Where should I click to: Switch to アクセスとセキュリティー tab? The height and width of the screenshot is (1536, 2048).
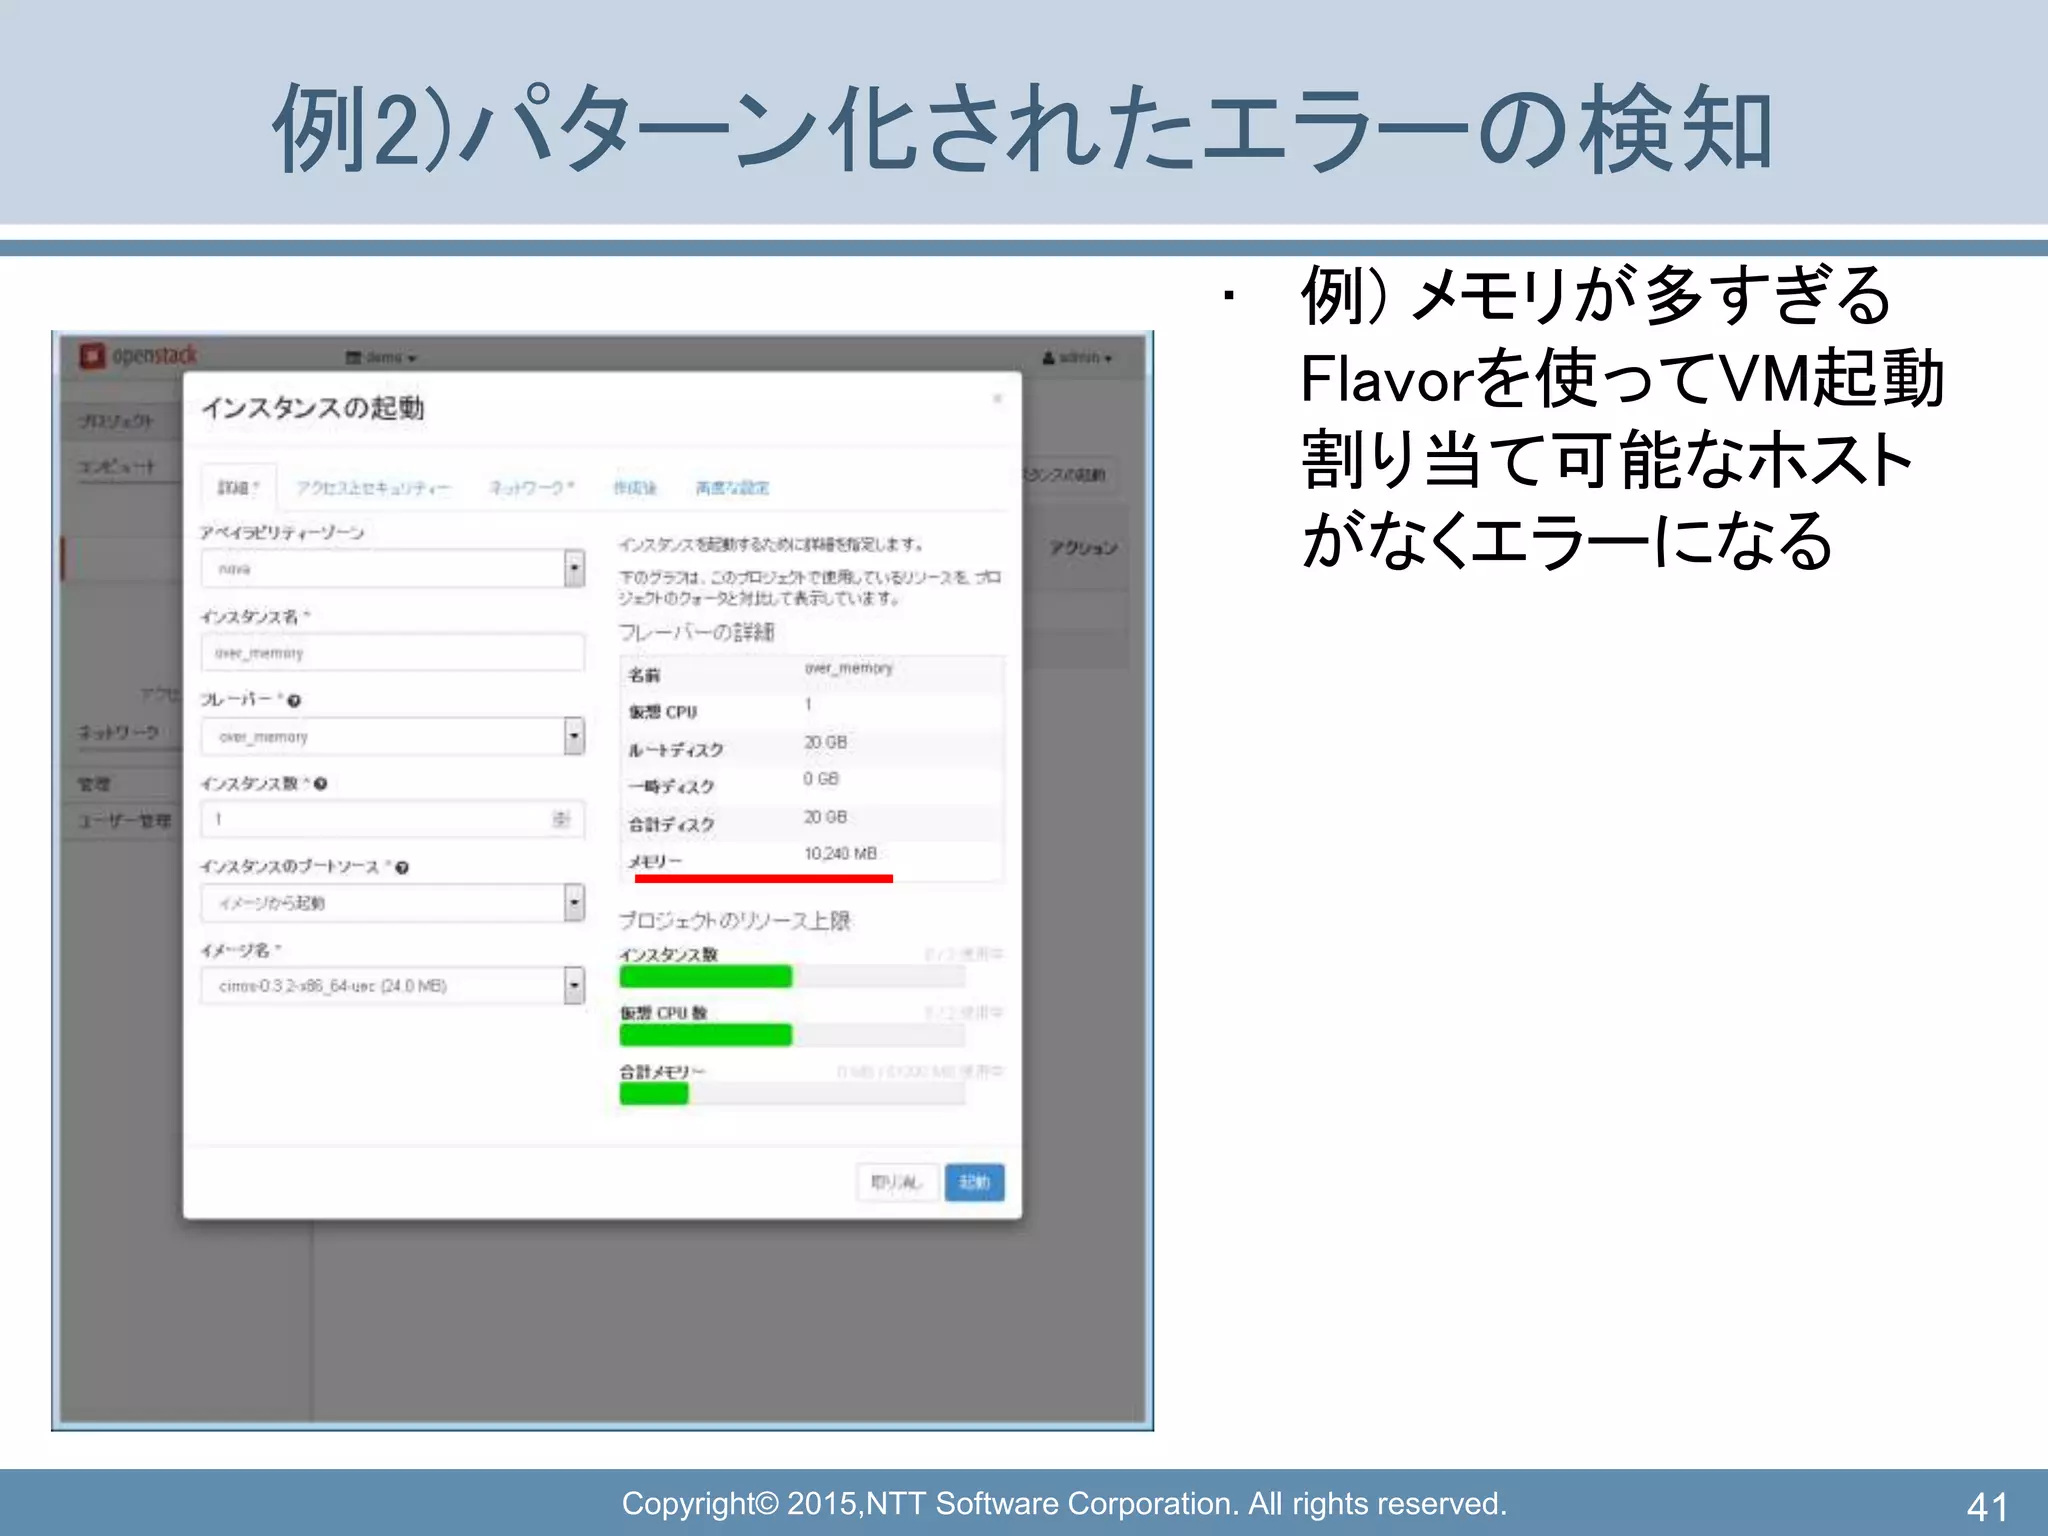point(373,488)
